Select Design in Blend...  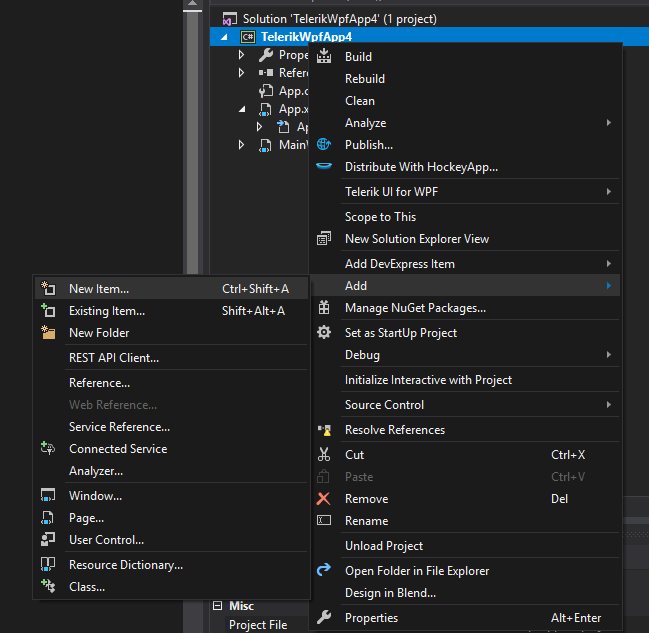point(466,592)
